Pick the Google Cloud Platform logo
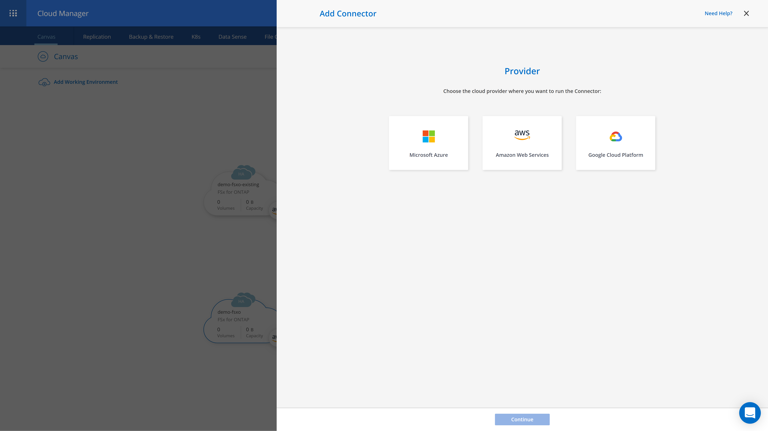 (615, 136)
